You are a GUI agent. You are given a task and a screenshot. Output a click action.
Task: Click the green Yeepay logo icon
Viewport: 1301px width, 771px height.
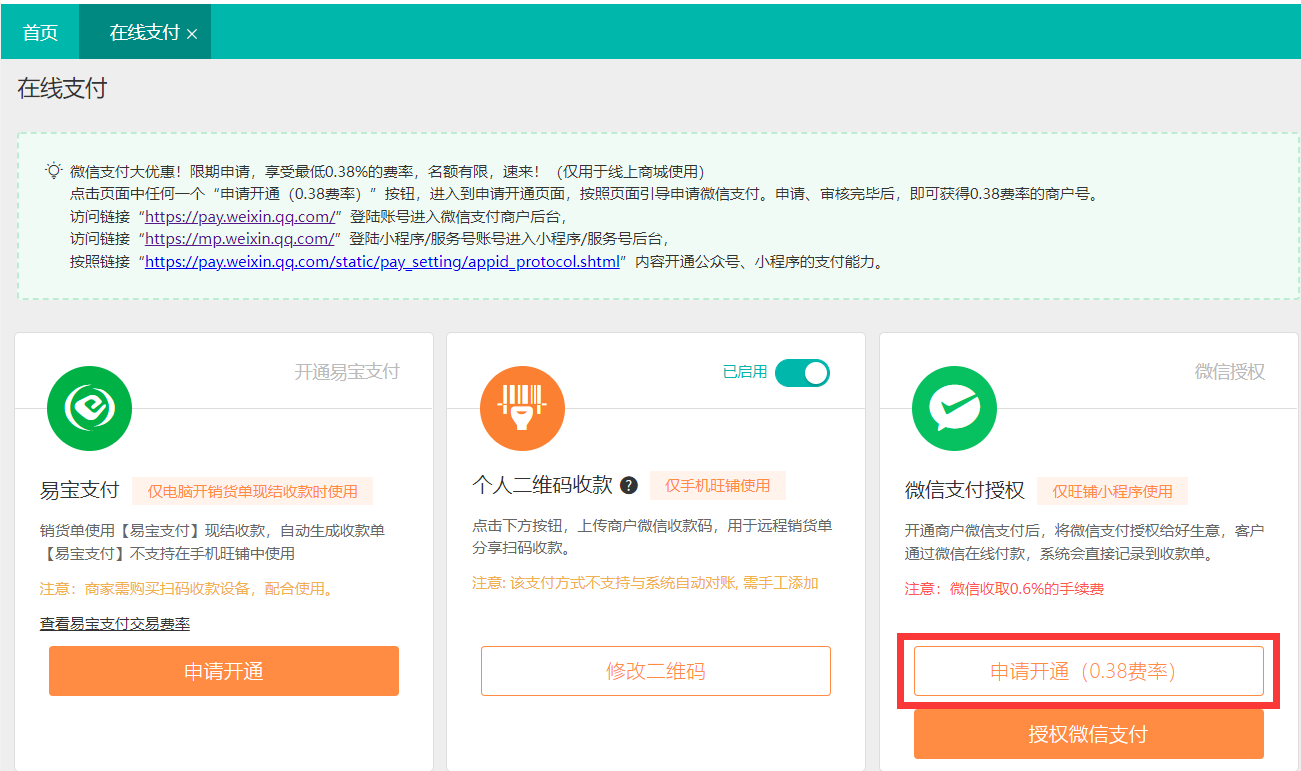(89, 408)
